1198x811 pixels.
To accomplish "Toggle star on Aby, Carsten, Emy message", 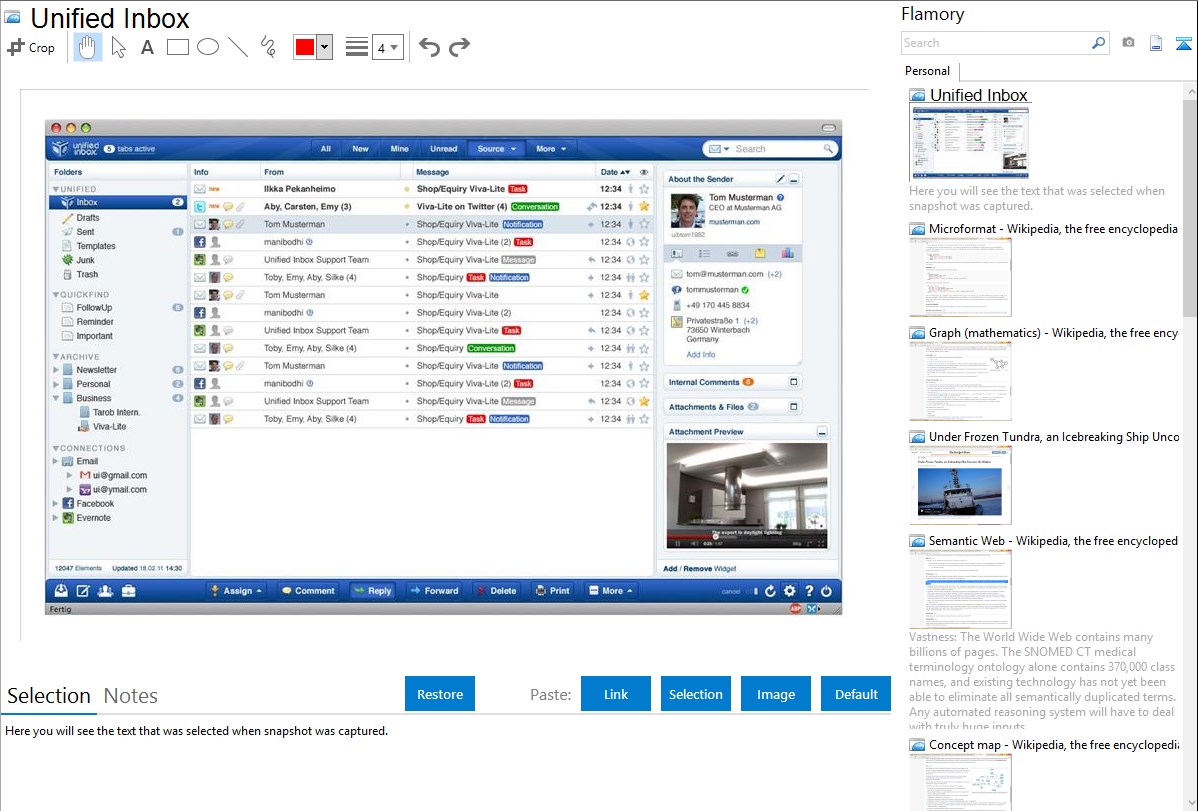I will 645,206.
